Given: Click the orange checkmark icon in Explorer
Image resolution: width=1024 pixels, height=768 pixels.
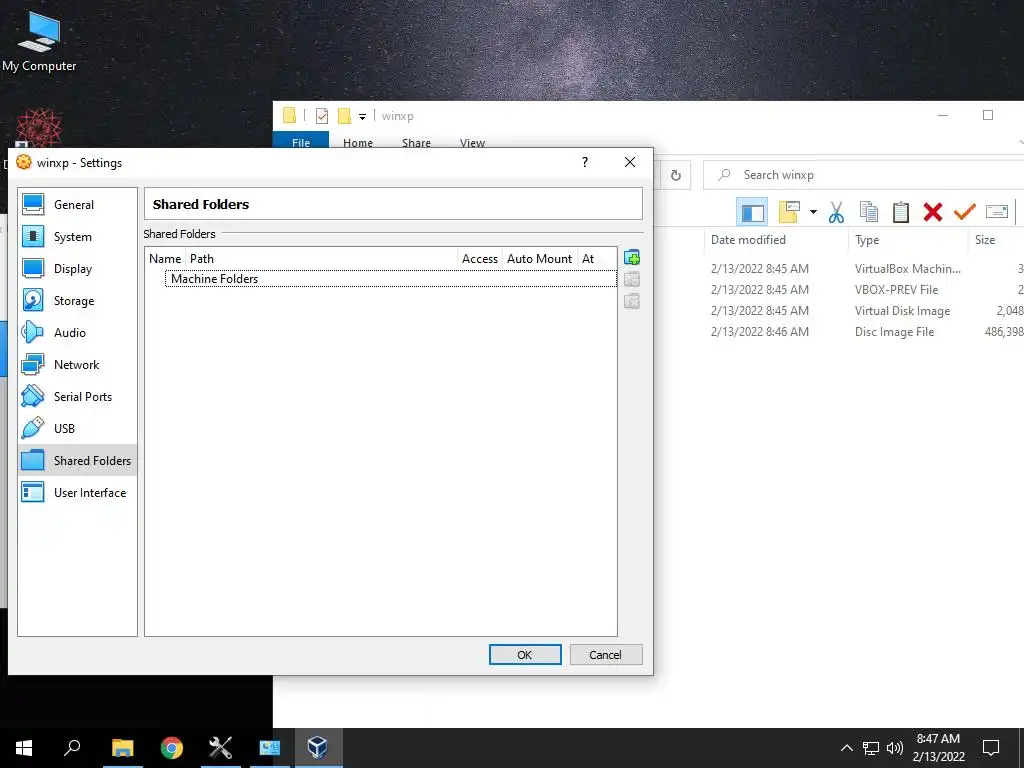Looking at the screenshot, I should click(x=964, y=212).
